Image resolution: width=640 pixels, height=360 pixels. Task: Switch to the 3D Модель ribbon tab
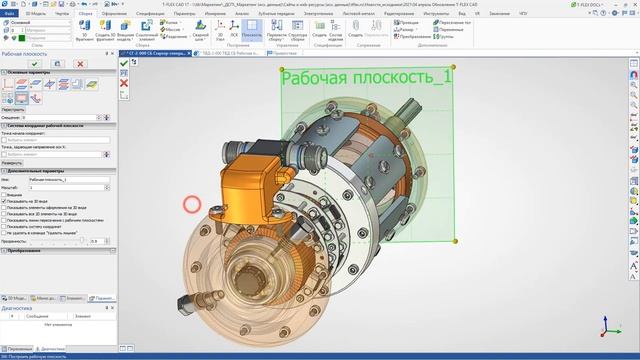tap(36, 13)
